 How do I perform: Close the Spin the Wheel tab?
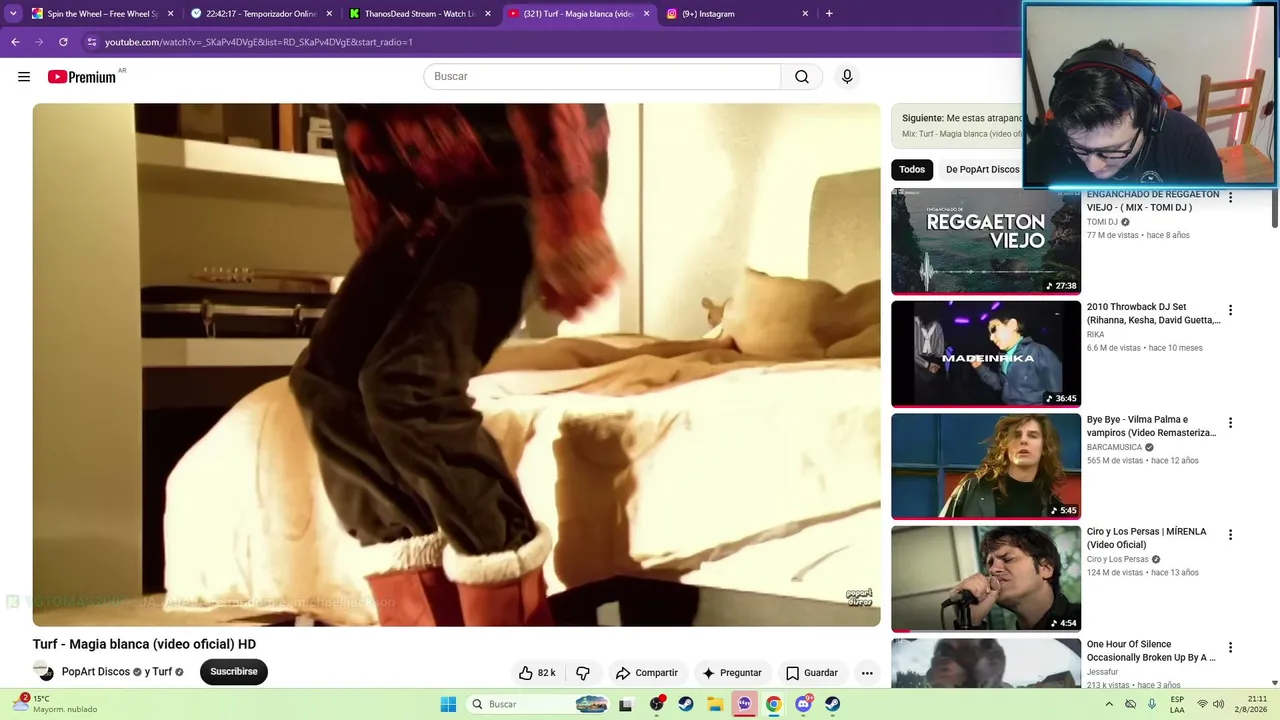point(170,14)
